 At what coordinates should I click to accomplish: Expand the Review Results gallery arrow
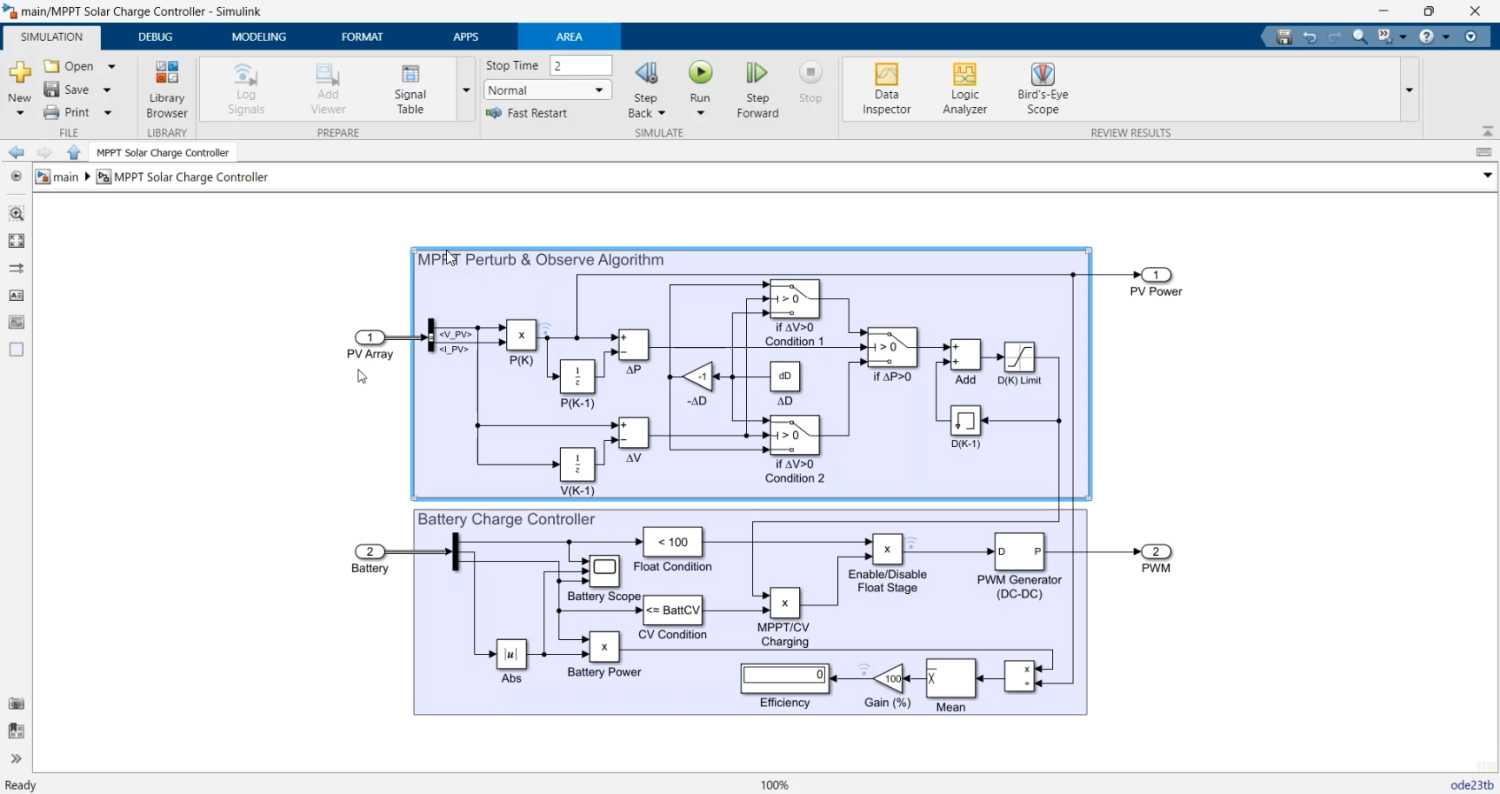coord(1409,90)
